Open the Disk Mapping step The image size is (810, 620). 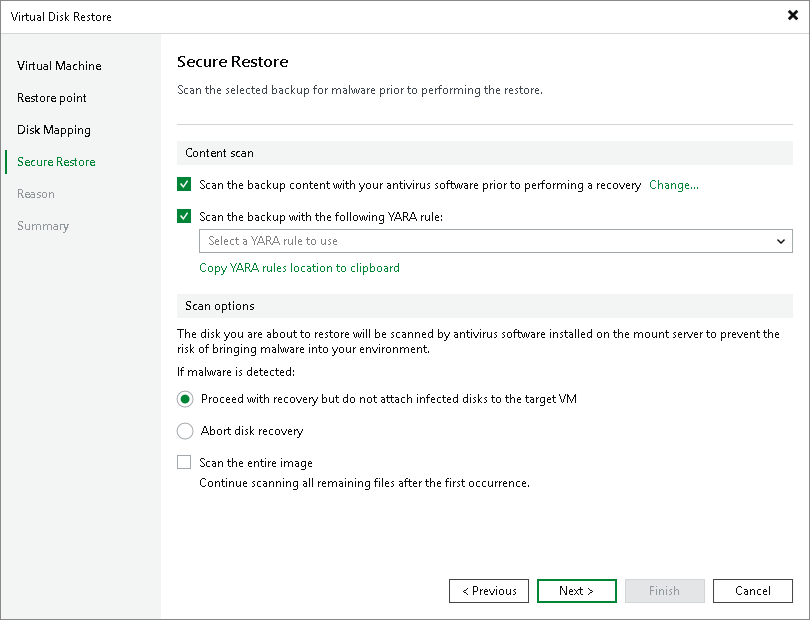(x=54, y=129)
